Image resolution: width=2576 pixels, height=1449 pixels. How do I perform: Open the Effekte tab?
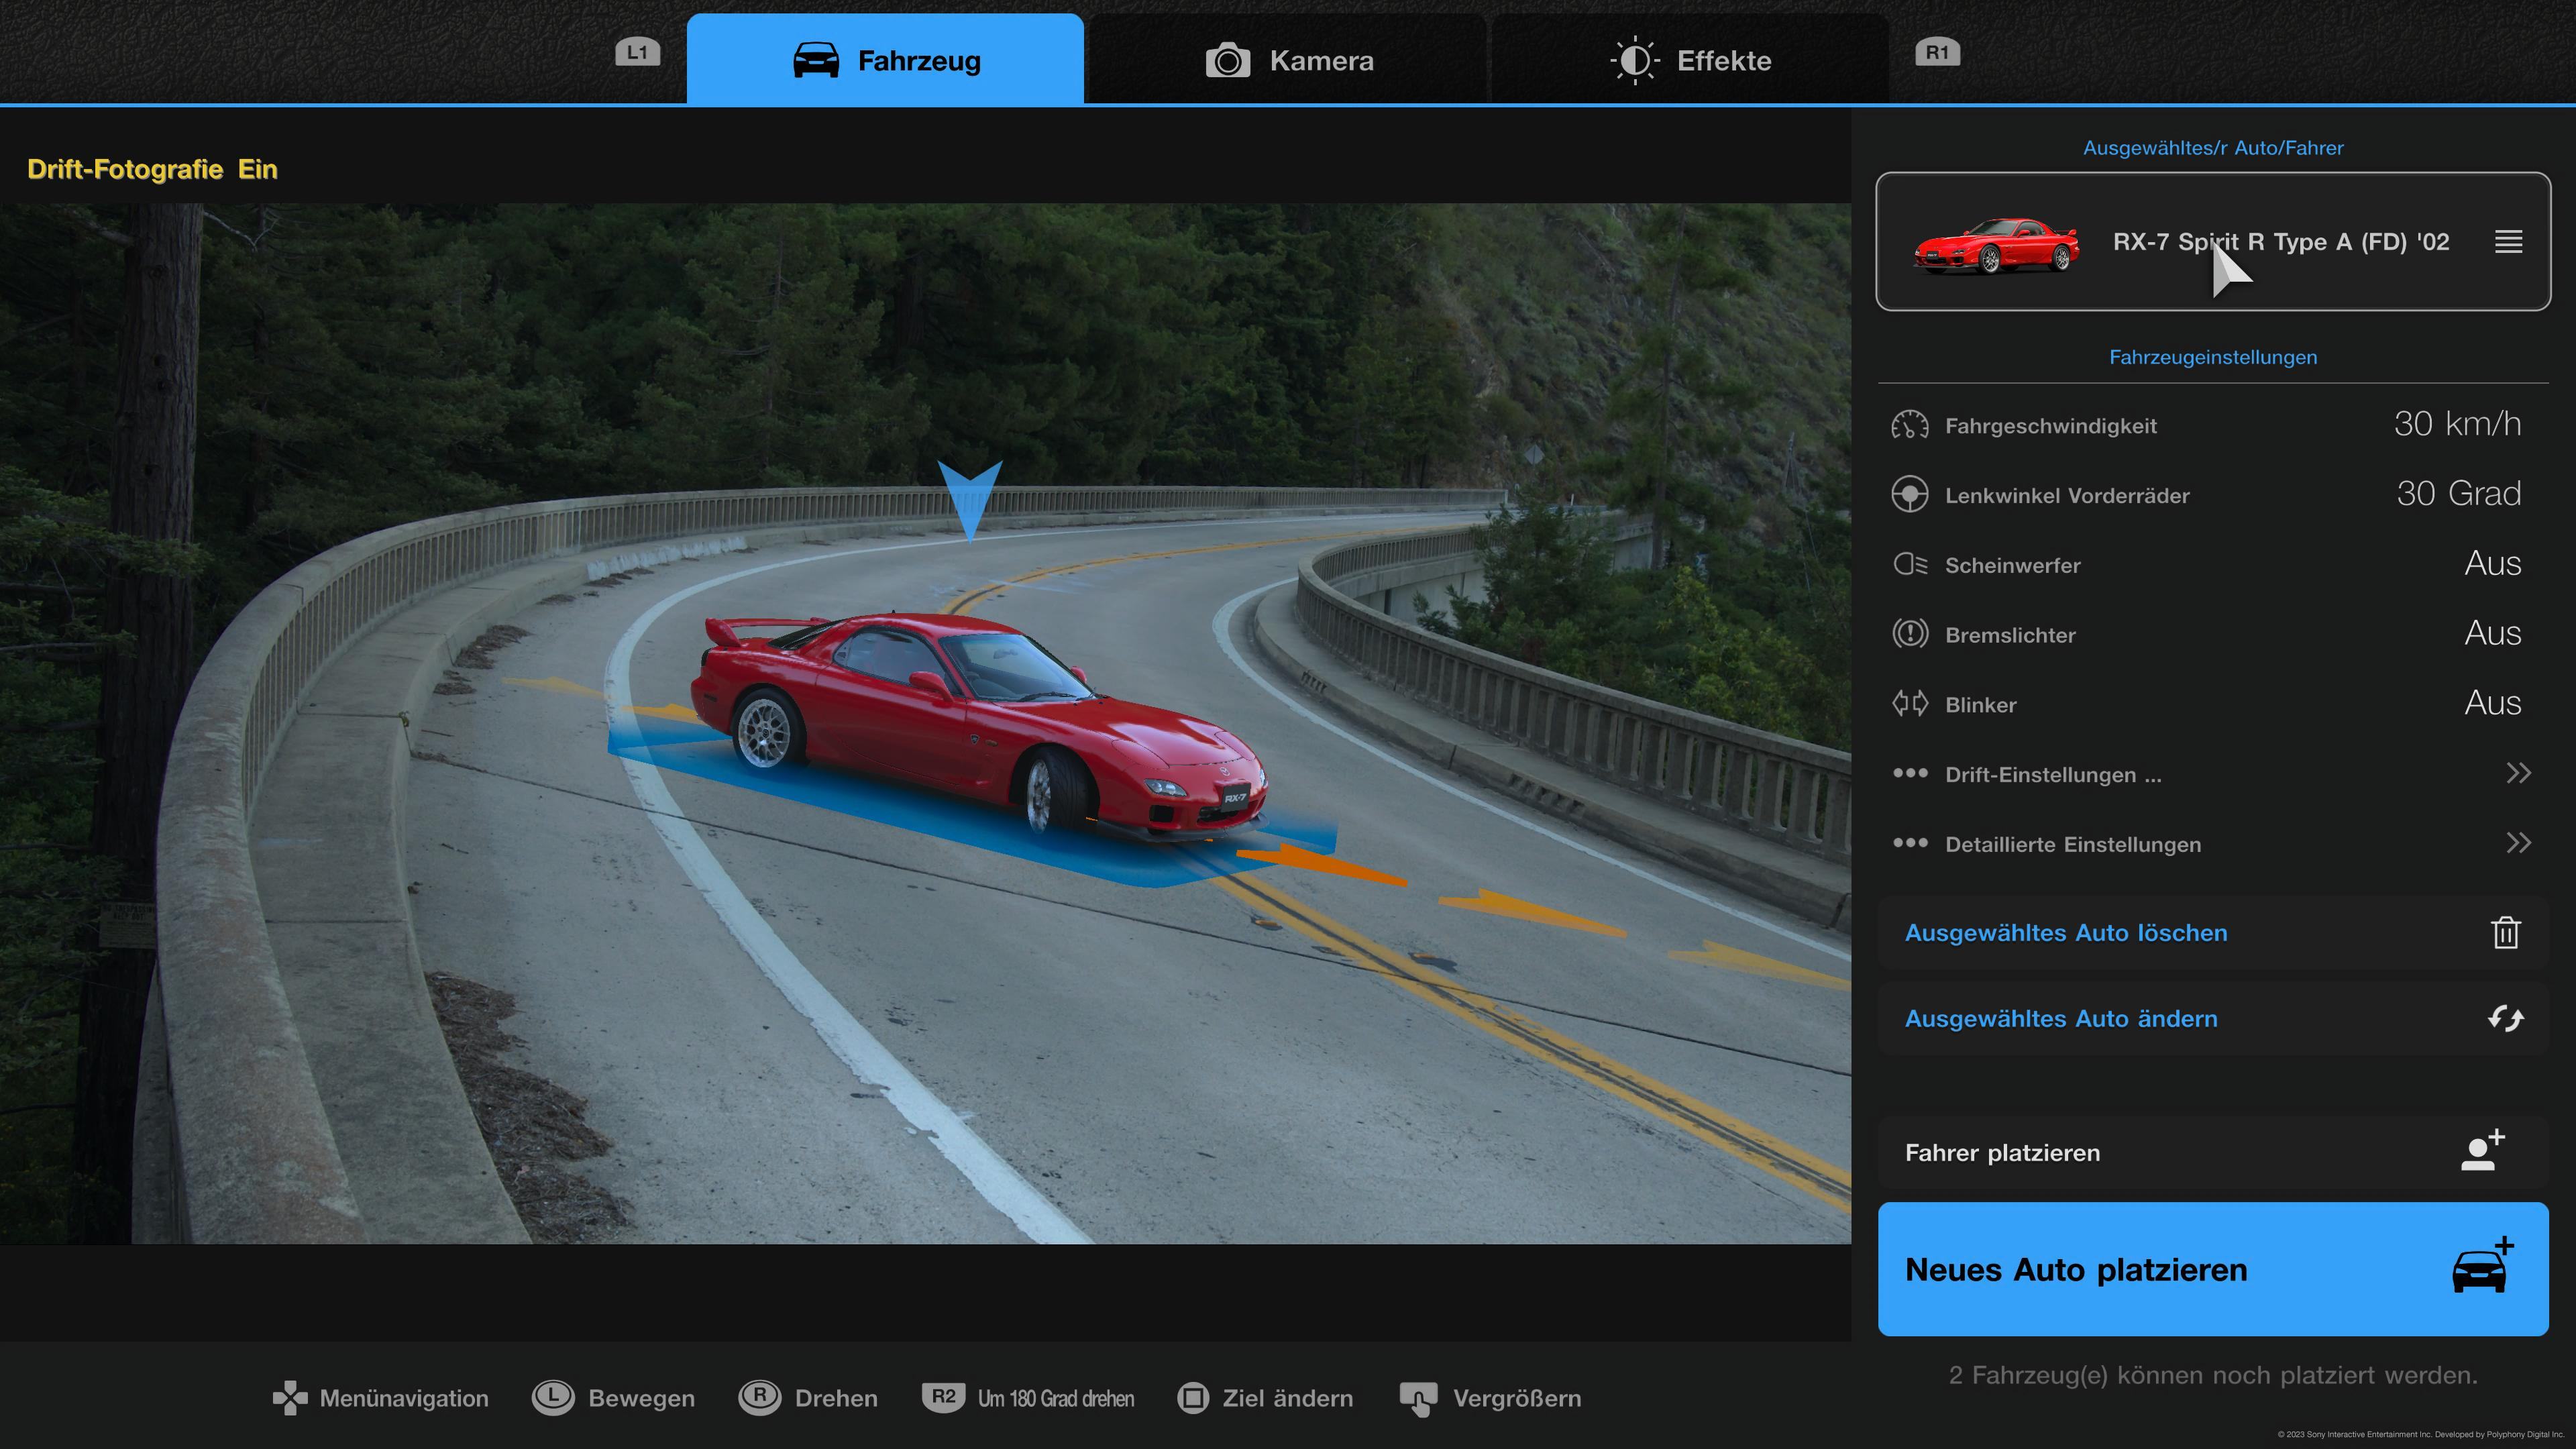point(1690,59)
